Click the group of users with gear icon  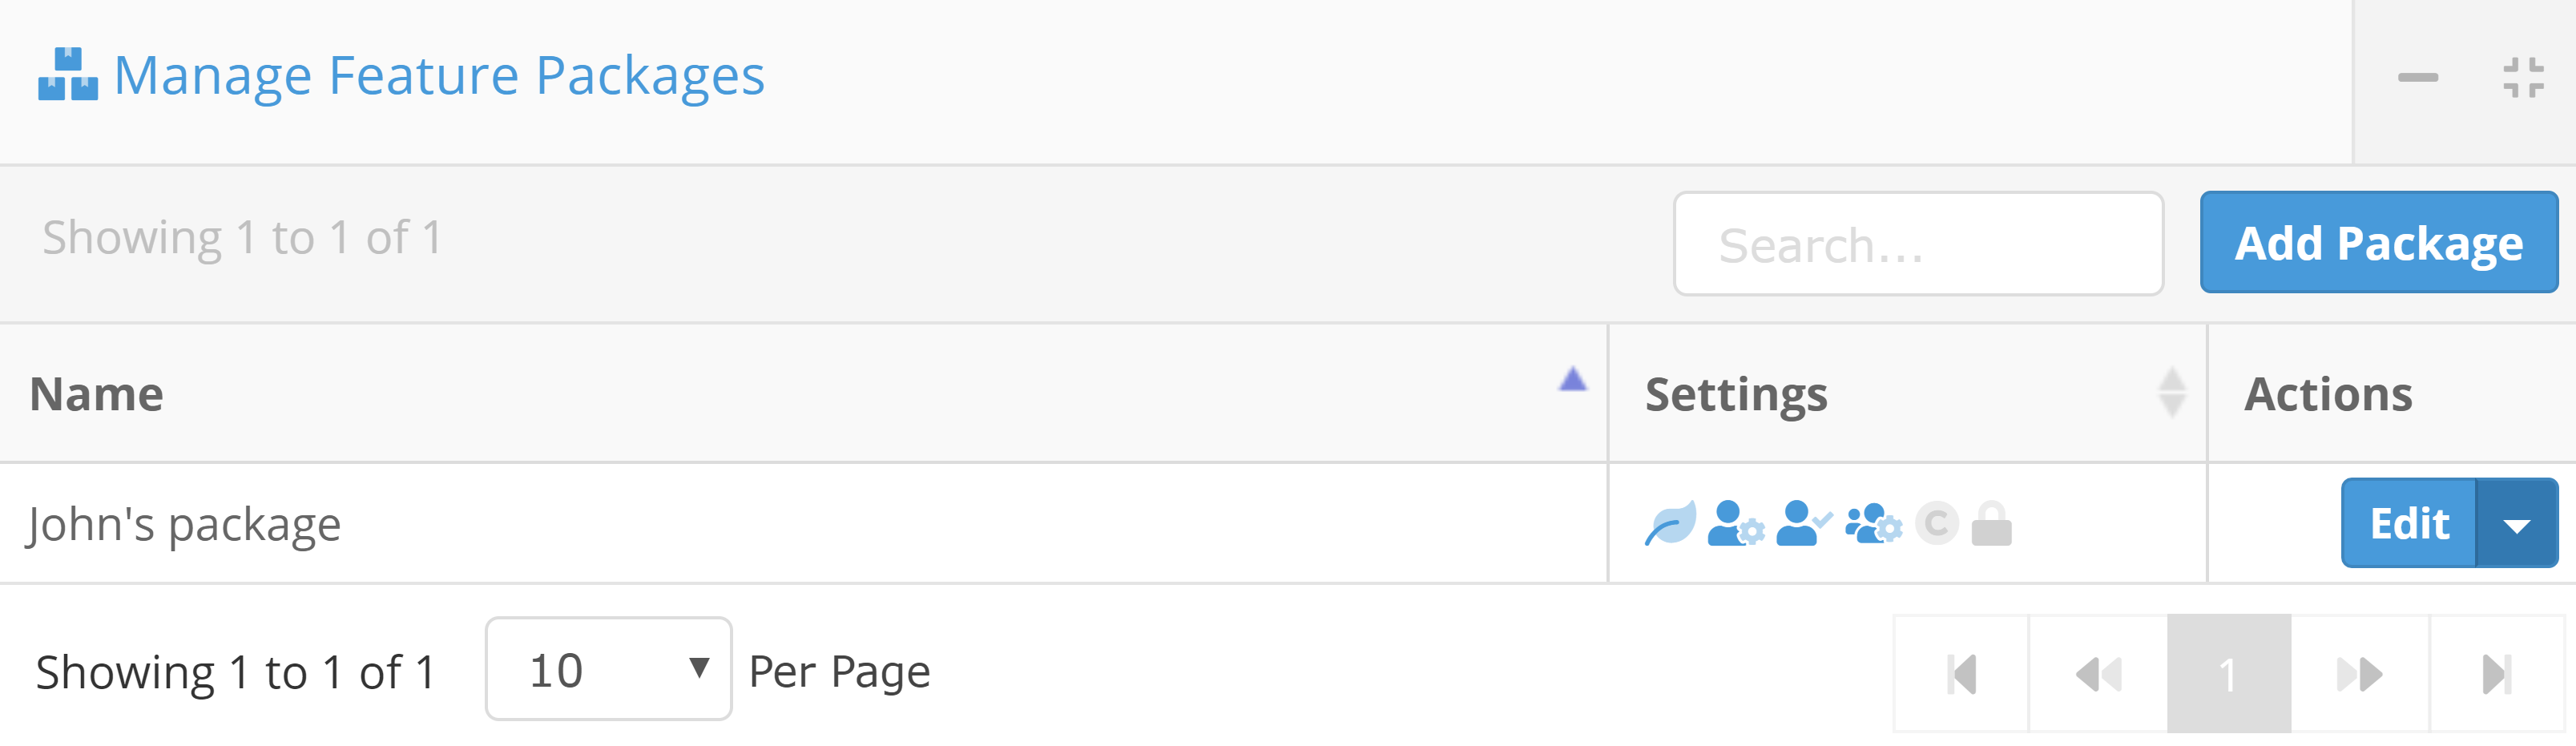[1872, 523]
